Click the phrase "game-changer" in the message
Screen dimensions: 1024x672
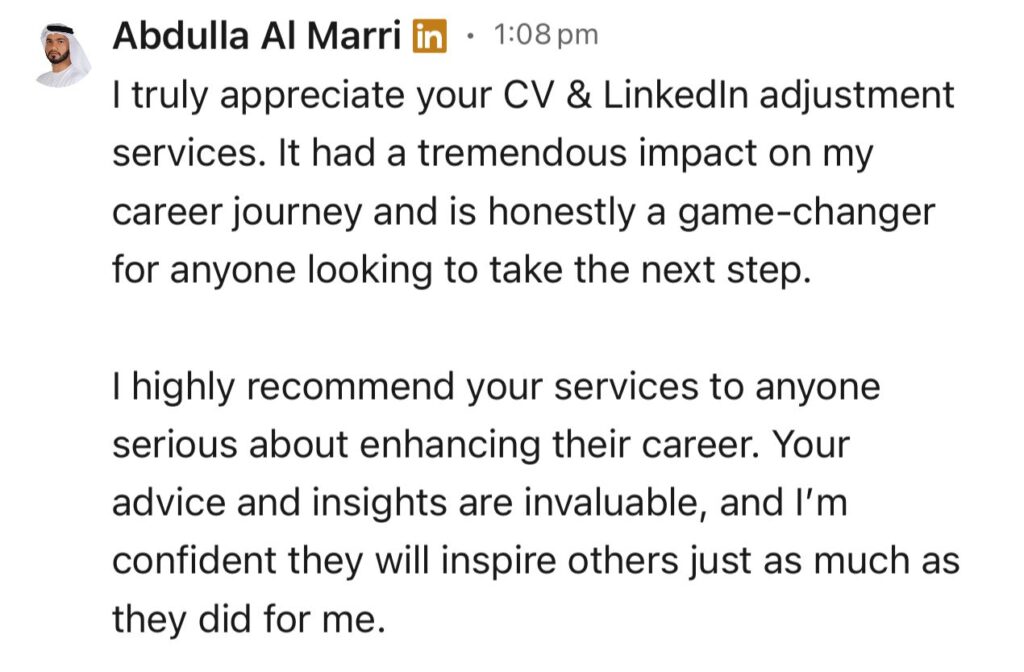[x=807, y=214]
